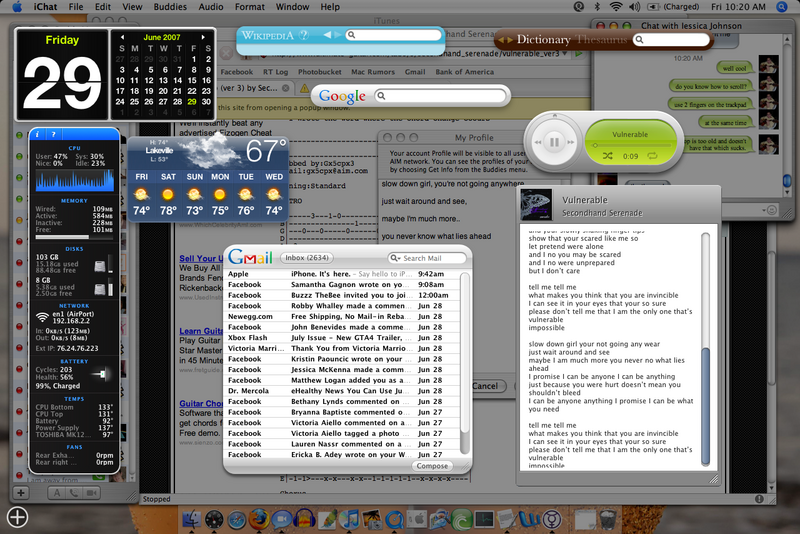The height and width of the screenshot is (534, 800).
Task: Click Bluetooth icon in menu bar
Action: click(x=597, y=7)
